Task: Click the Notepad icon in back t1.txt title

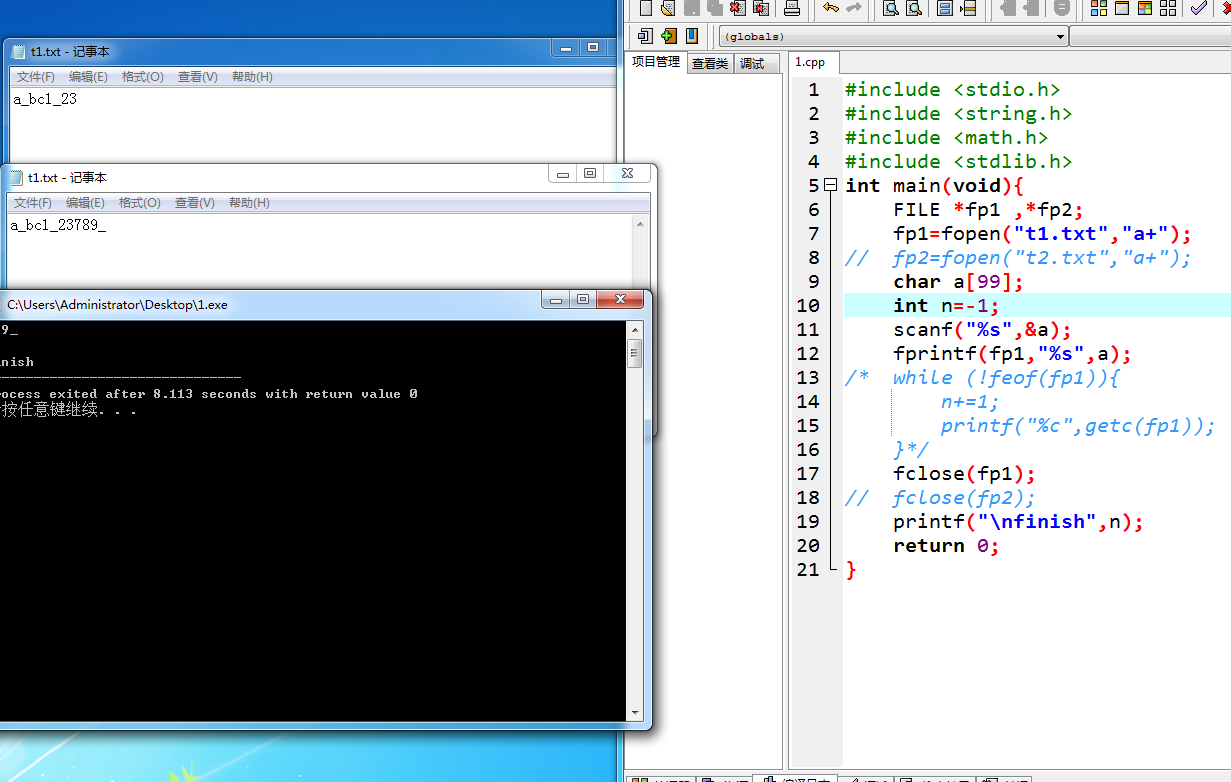Action: click(19, 51)
